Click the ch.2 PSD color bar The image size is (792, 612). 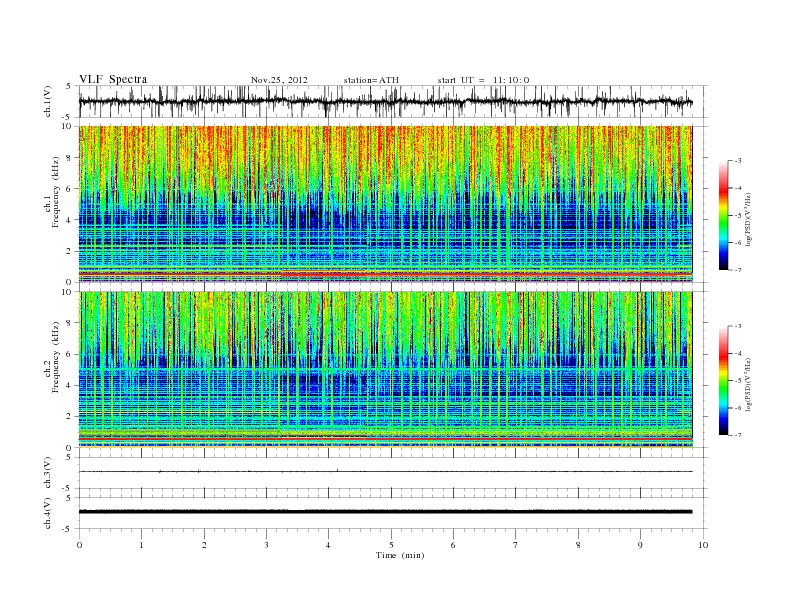724,380
